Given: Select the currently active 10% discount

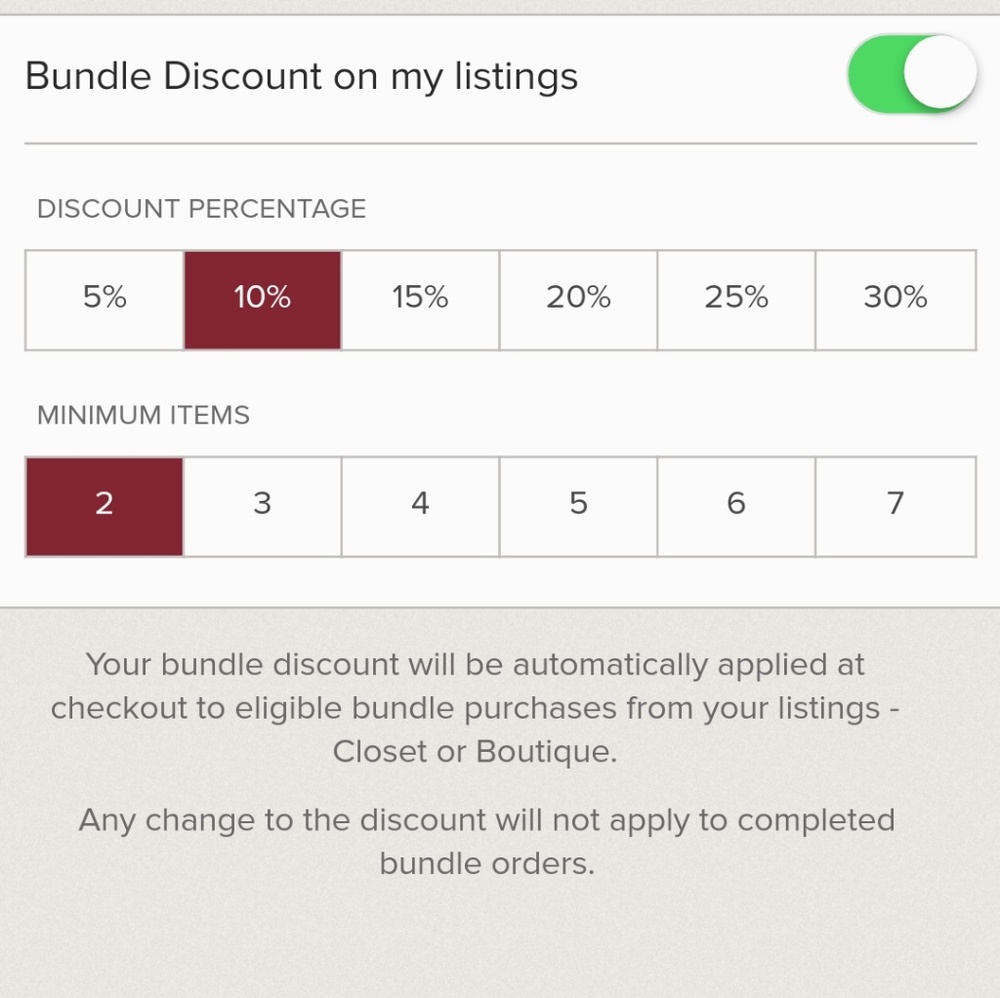Looking at the screenshot, I should pyautogui.click(x=261, y=299).
